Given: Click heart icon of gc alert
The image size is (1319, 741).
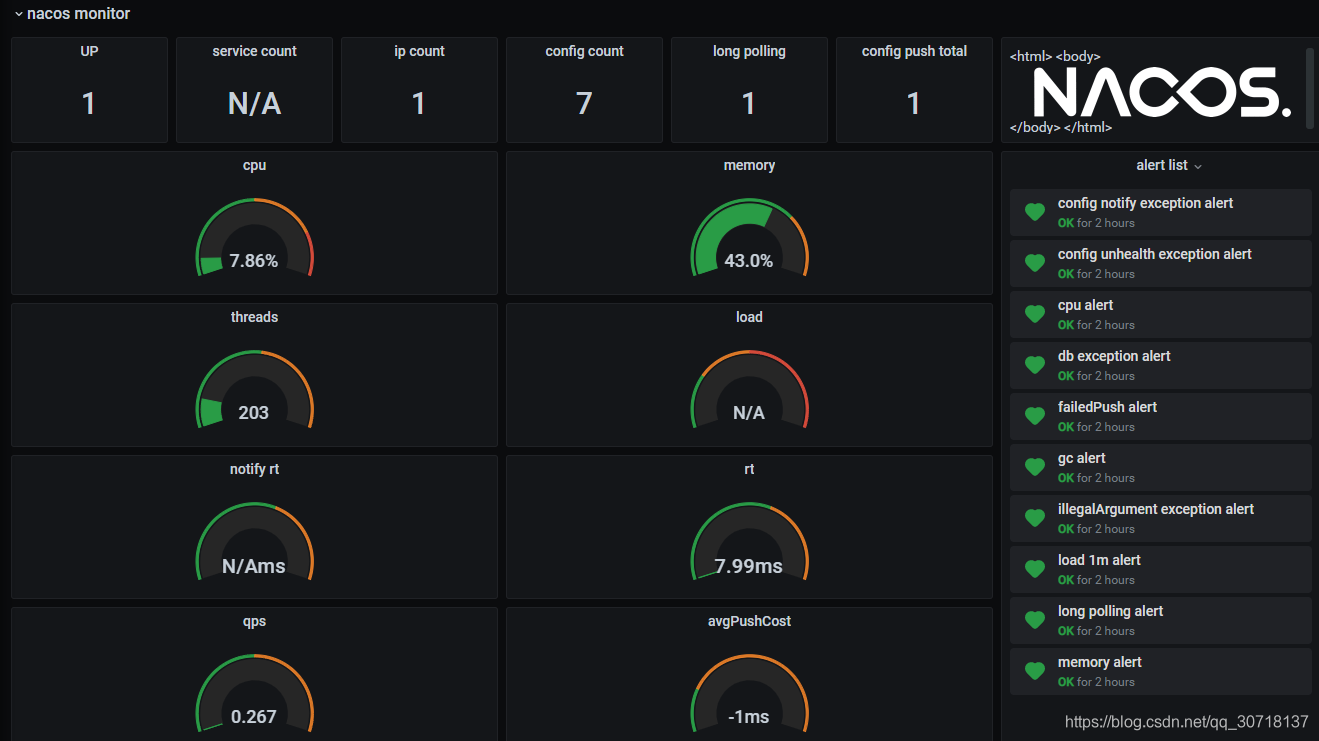Looking at the screenshot, I should [x=1035, y=467].
